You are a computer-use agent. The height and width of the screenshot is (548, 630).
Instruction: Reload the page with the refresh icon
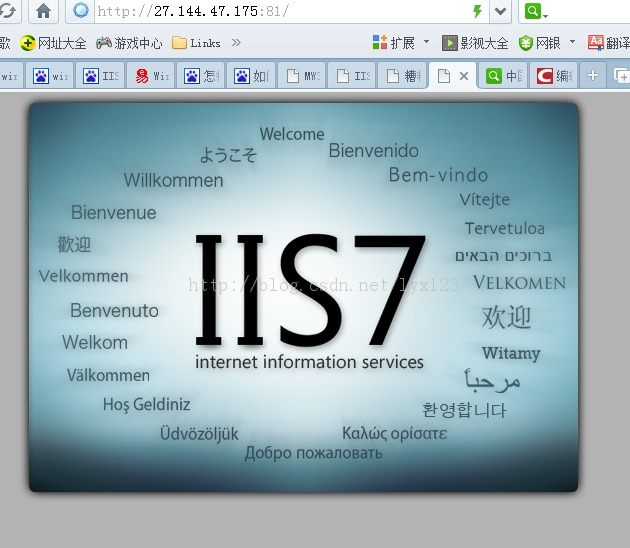click(8, 11)
